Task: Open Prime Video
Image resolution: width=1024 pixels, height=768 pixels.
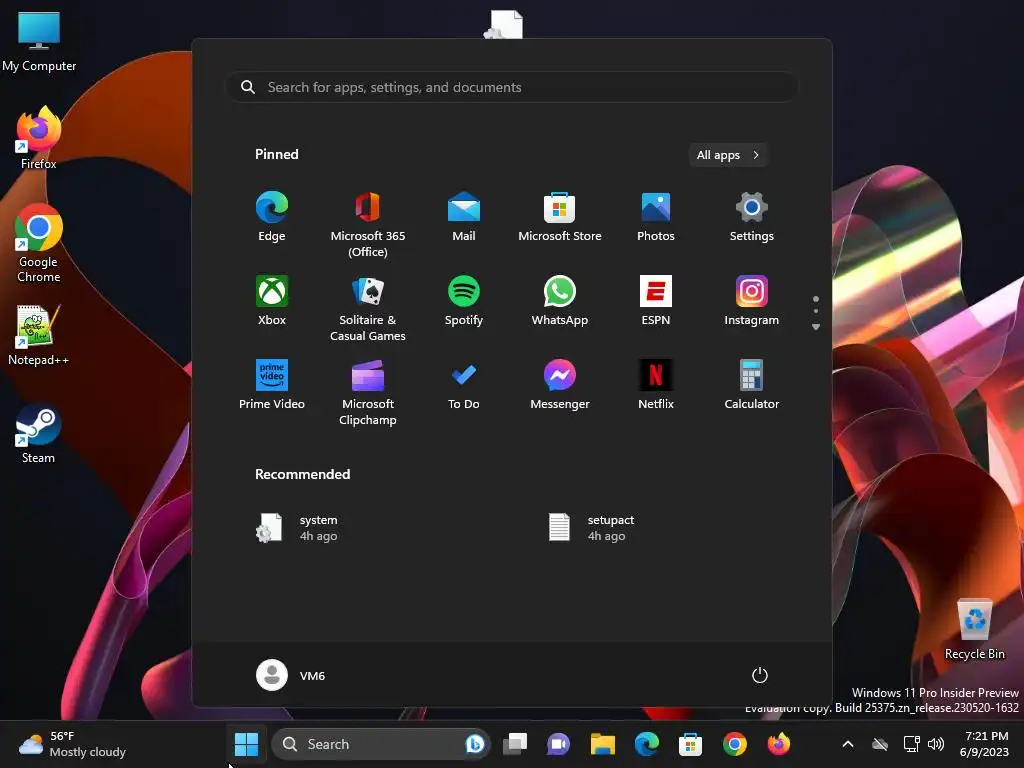Action: 272,385
